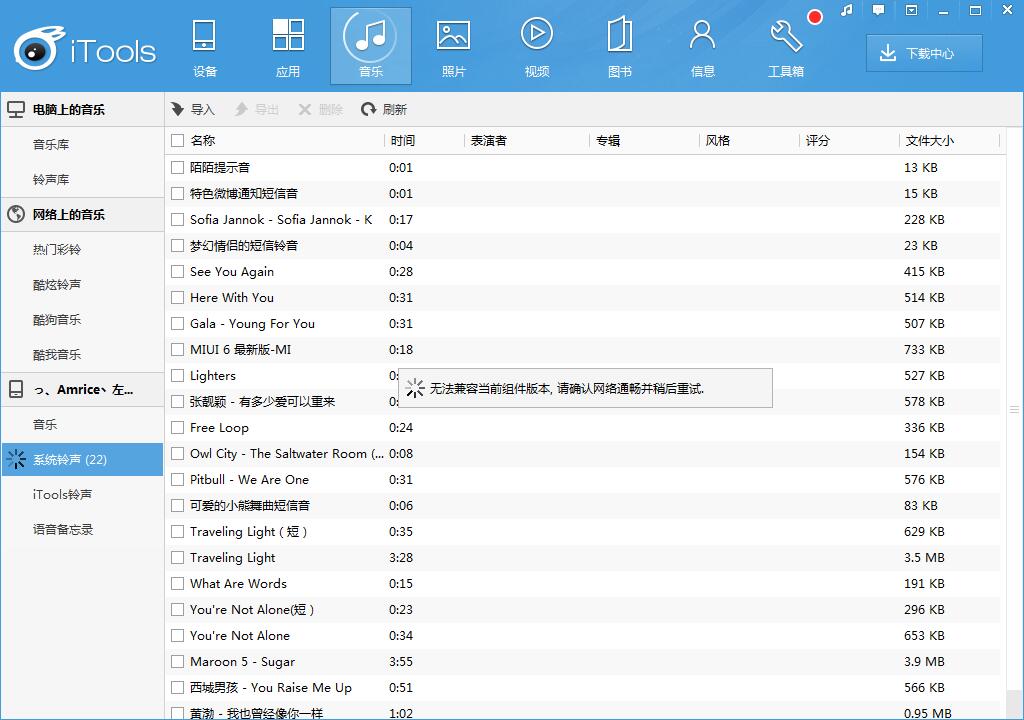Select the Amrice device sidebar header

pos(82,390)
